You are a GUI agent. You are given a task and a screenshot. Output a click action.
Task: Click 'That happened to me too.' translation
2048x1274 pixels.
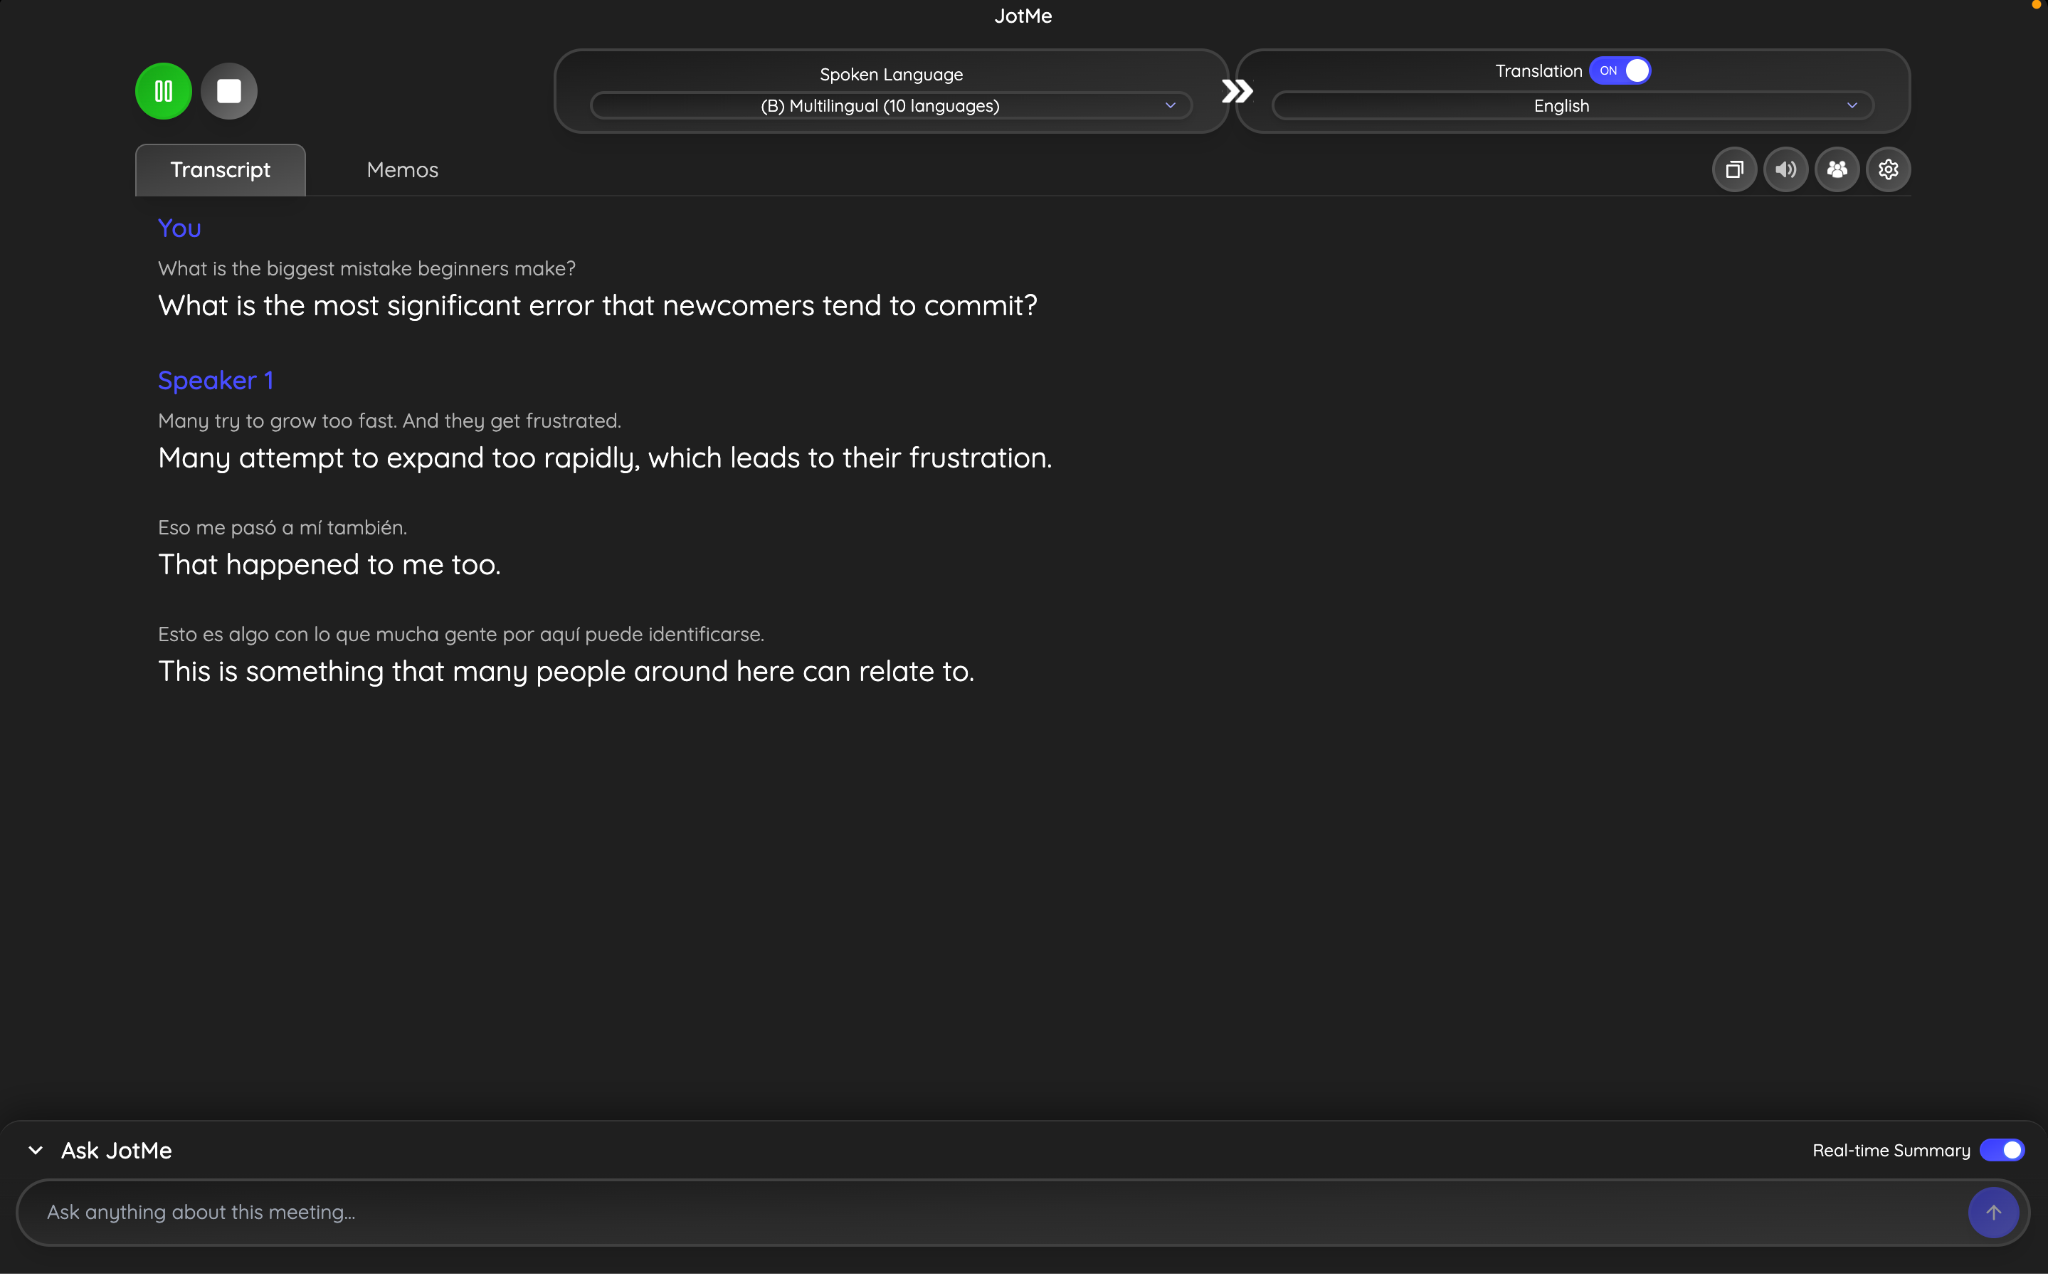click(329, 565)
